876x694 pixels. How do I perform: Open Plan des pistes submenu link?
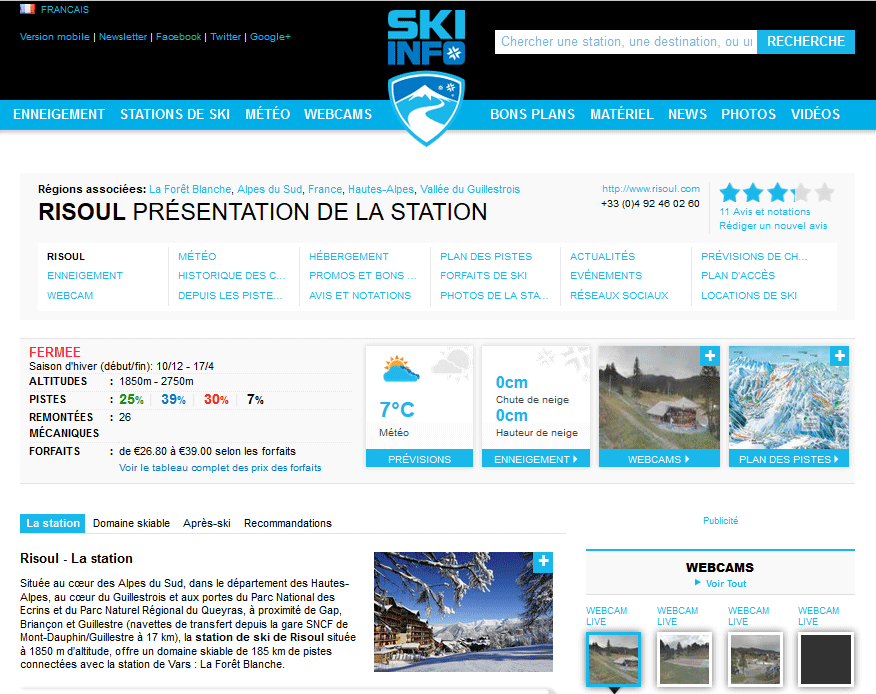pyautogui.click(x=486, y=256)
